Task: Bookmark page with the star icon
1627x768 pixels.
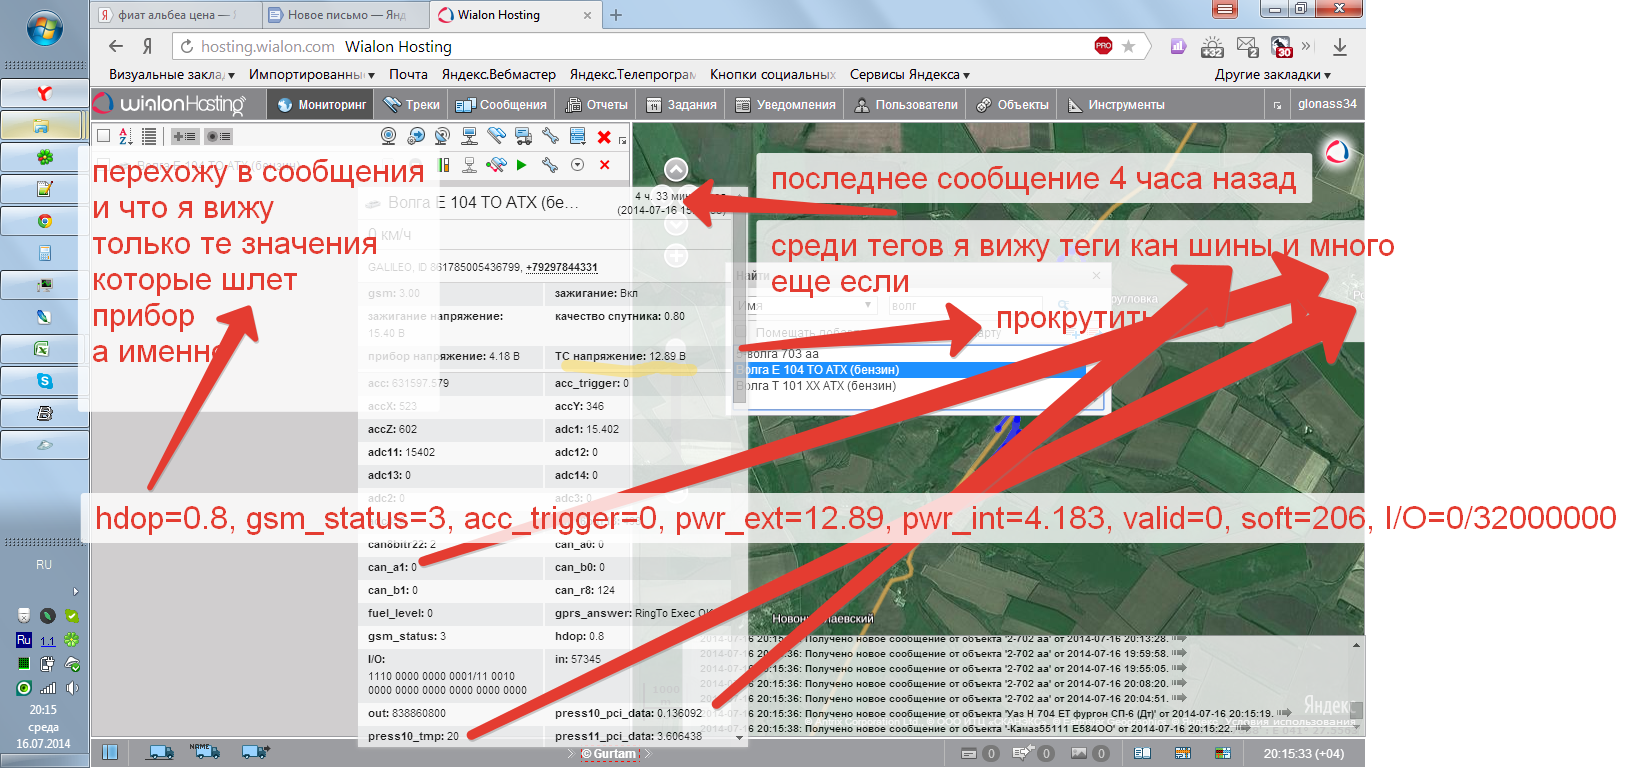Action: 1128,46
